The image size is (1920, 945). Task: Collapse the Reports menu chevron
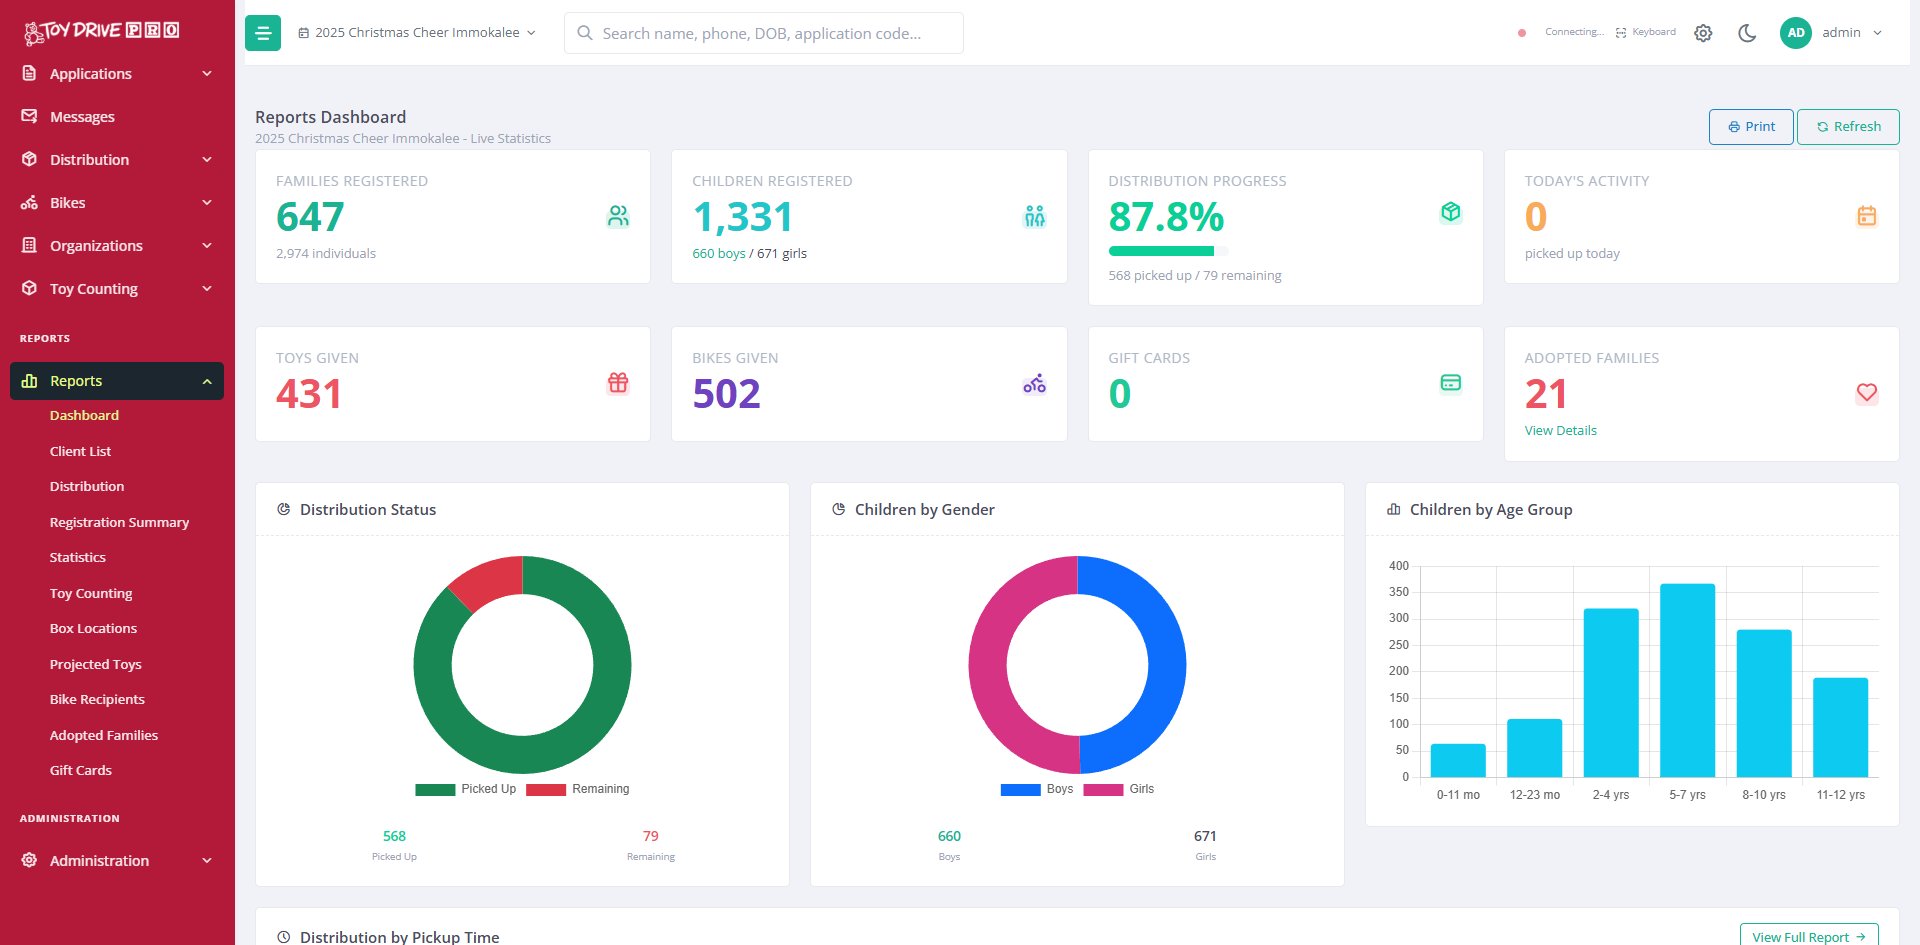pos(207,381)
